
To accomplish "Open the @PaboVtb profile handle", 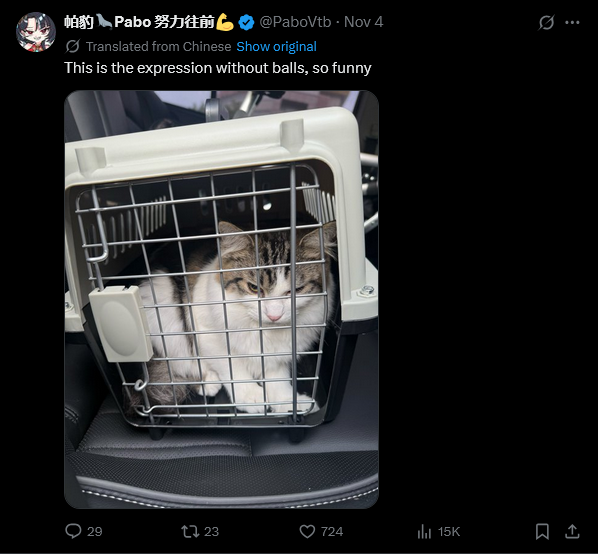I will pyautogui.click(x=295, y=22).
